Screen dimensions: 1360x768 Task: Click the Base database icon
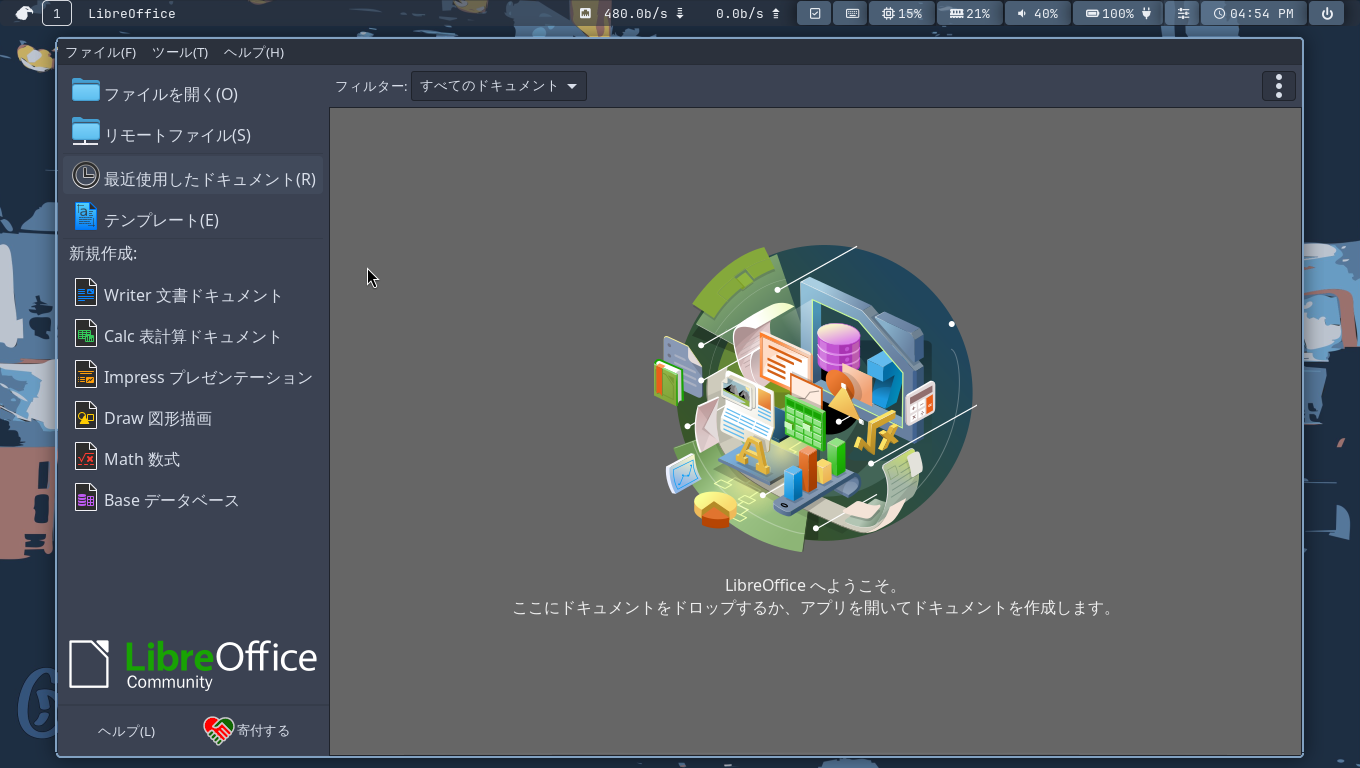[86, 498]
